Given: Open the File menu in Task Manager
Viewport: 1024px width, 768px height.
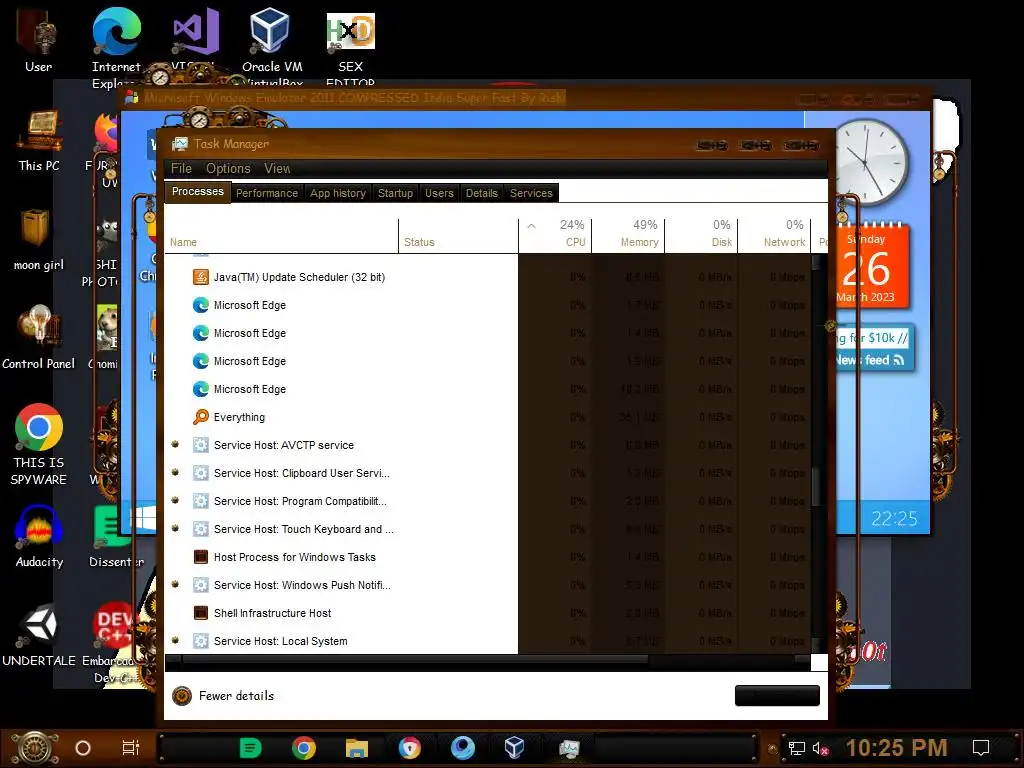Looking at the screenshot, I should pyautogui.click(x=181, y=168).
